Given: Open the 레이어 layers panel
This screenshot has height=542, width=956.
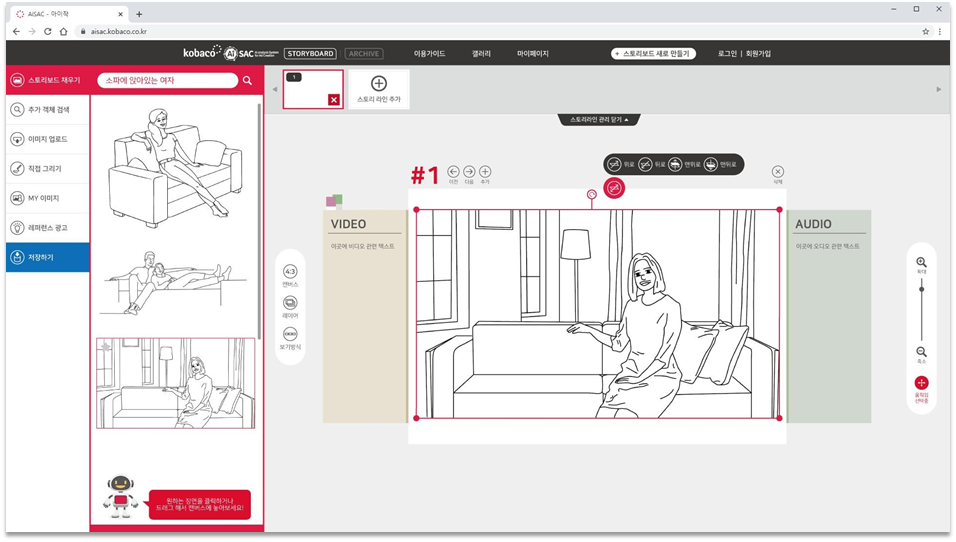Looking at the screenshot, I should (290, 303).
